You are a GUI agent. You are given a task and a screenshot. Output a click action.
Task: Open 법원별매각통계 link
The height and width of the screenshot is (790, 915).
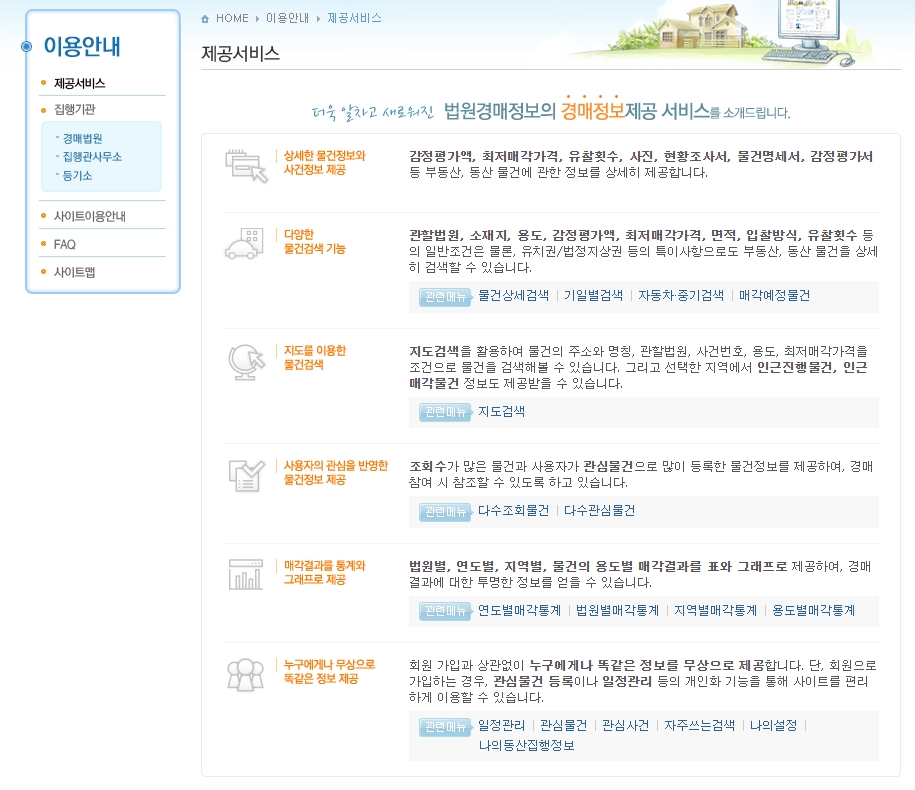617,610
